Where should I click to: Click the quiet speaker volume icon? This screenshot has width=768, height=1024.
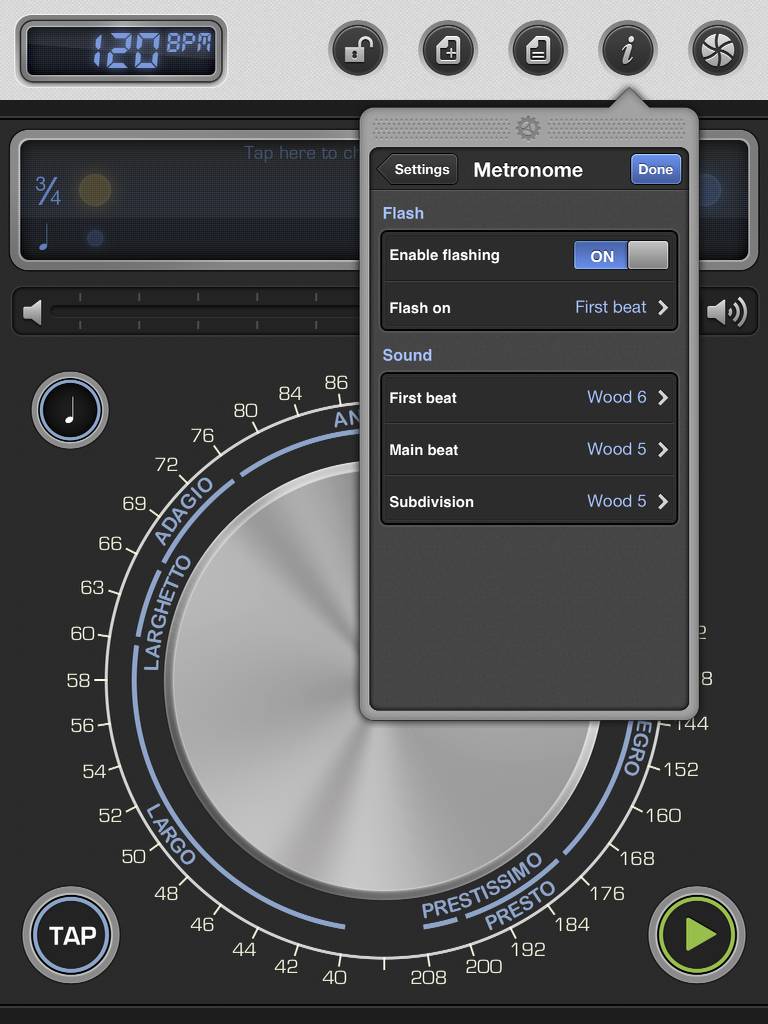[33, 313]
